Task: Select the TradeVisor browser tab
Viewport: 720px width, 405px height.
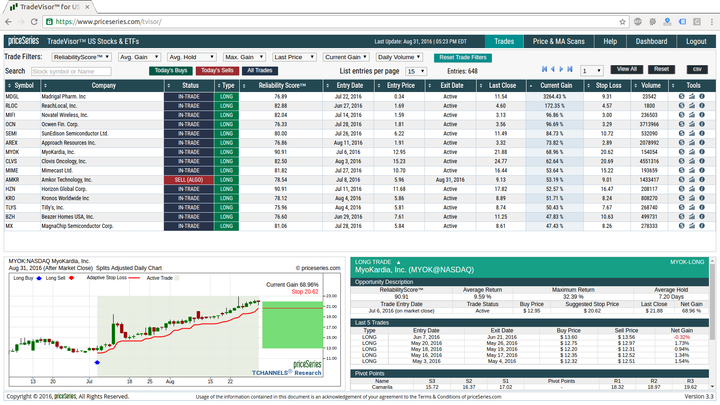Action: click(50, 7)
